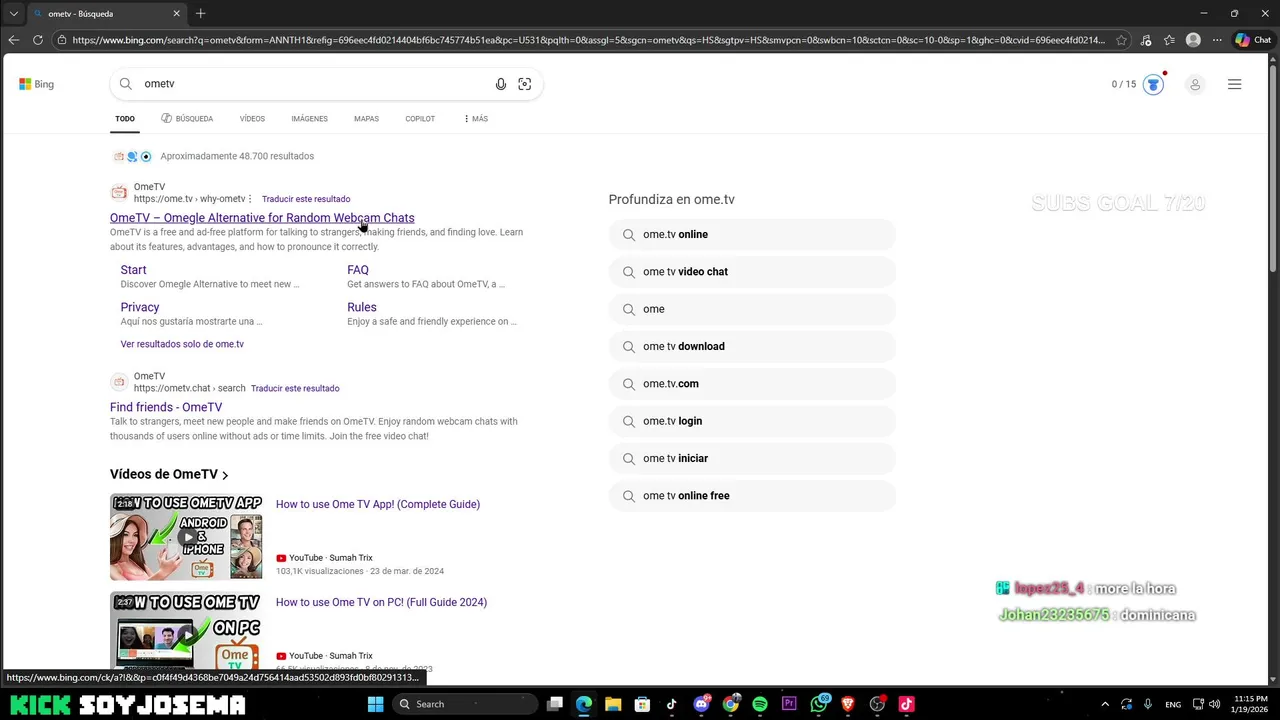Open the new tab plus button

coord(200,13)
